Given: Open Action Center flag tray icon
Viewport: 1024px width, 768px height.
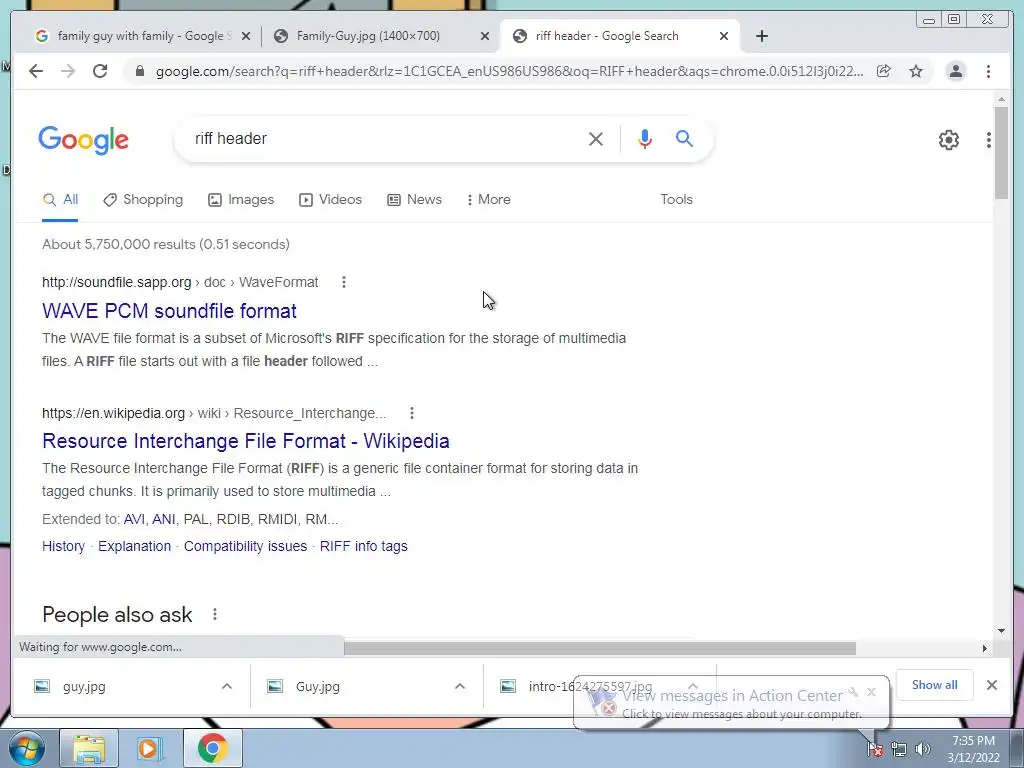Looking at the screenshot, I should 875,749.
